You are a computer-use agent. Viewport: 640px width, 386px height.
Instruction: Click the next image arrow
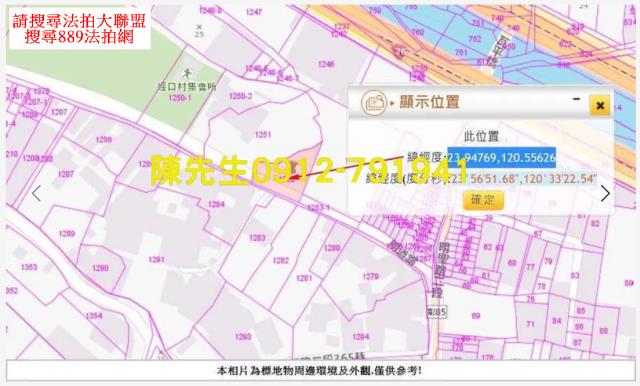coord(605,193)
